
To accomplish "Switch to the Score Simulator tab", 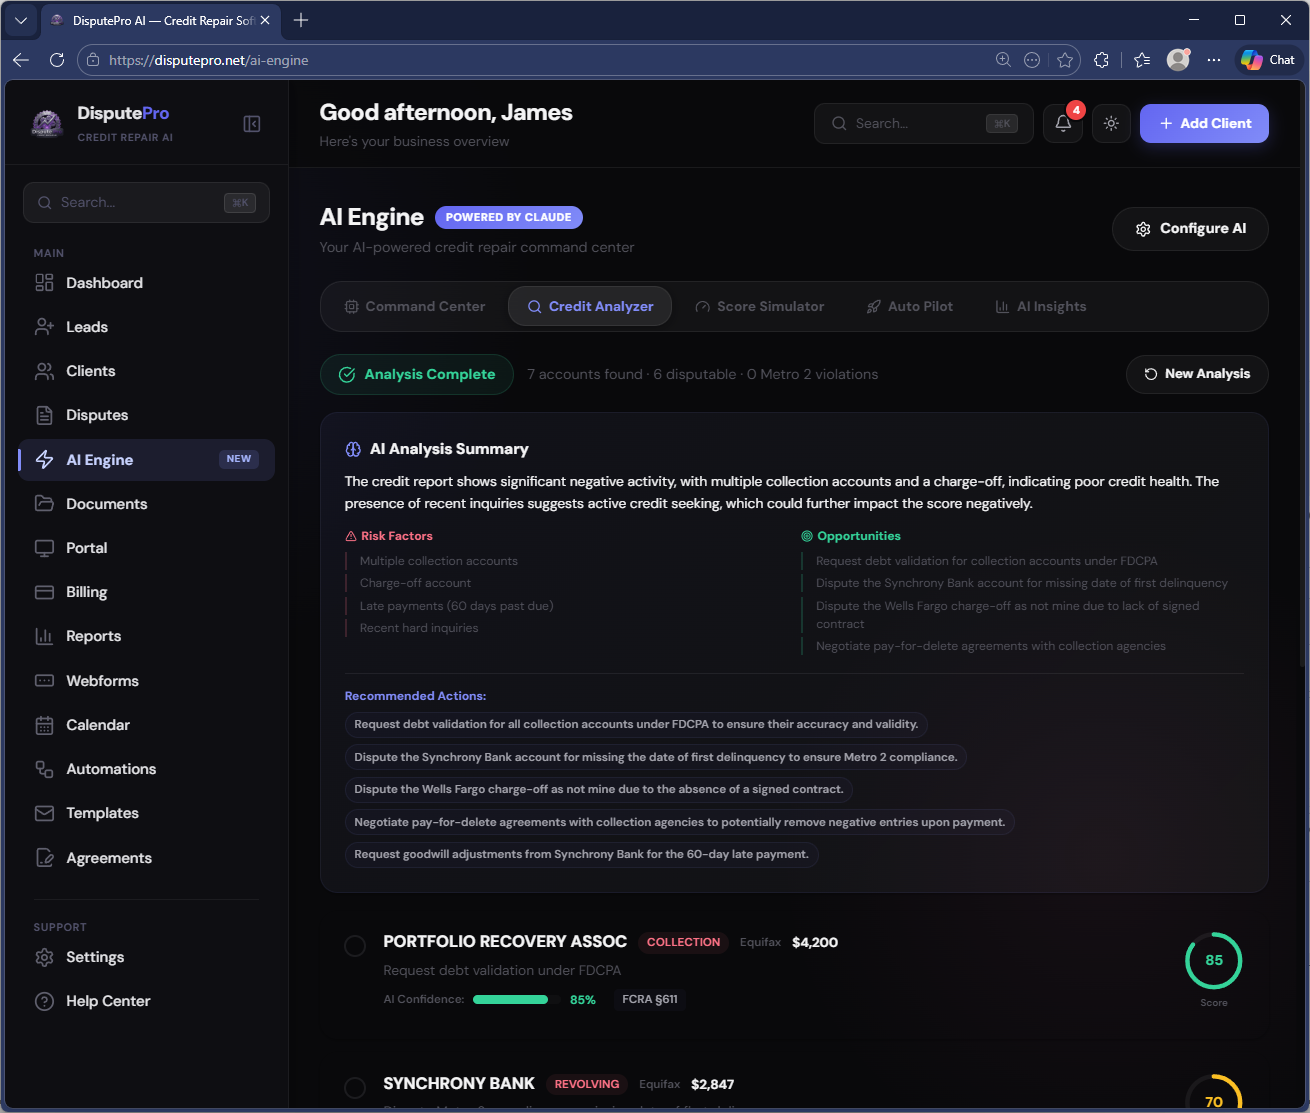I will (x=760, y=306).
